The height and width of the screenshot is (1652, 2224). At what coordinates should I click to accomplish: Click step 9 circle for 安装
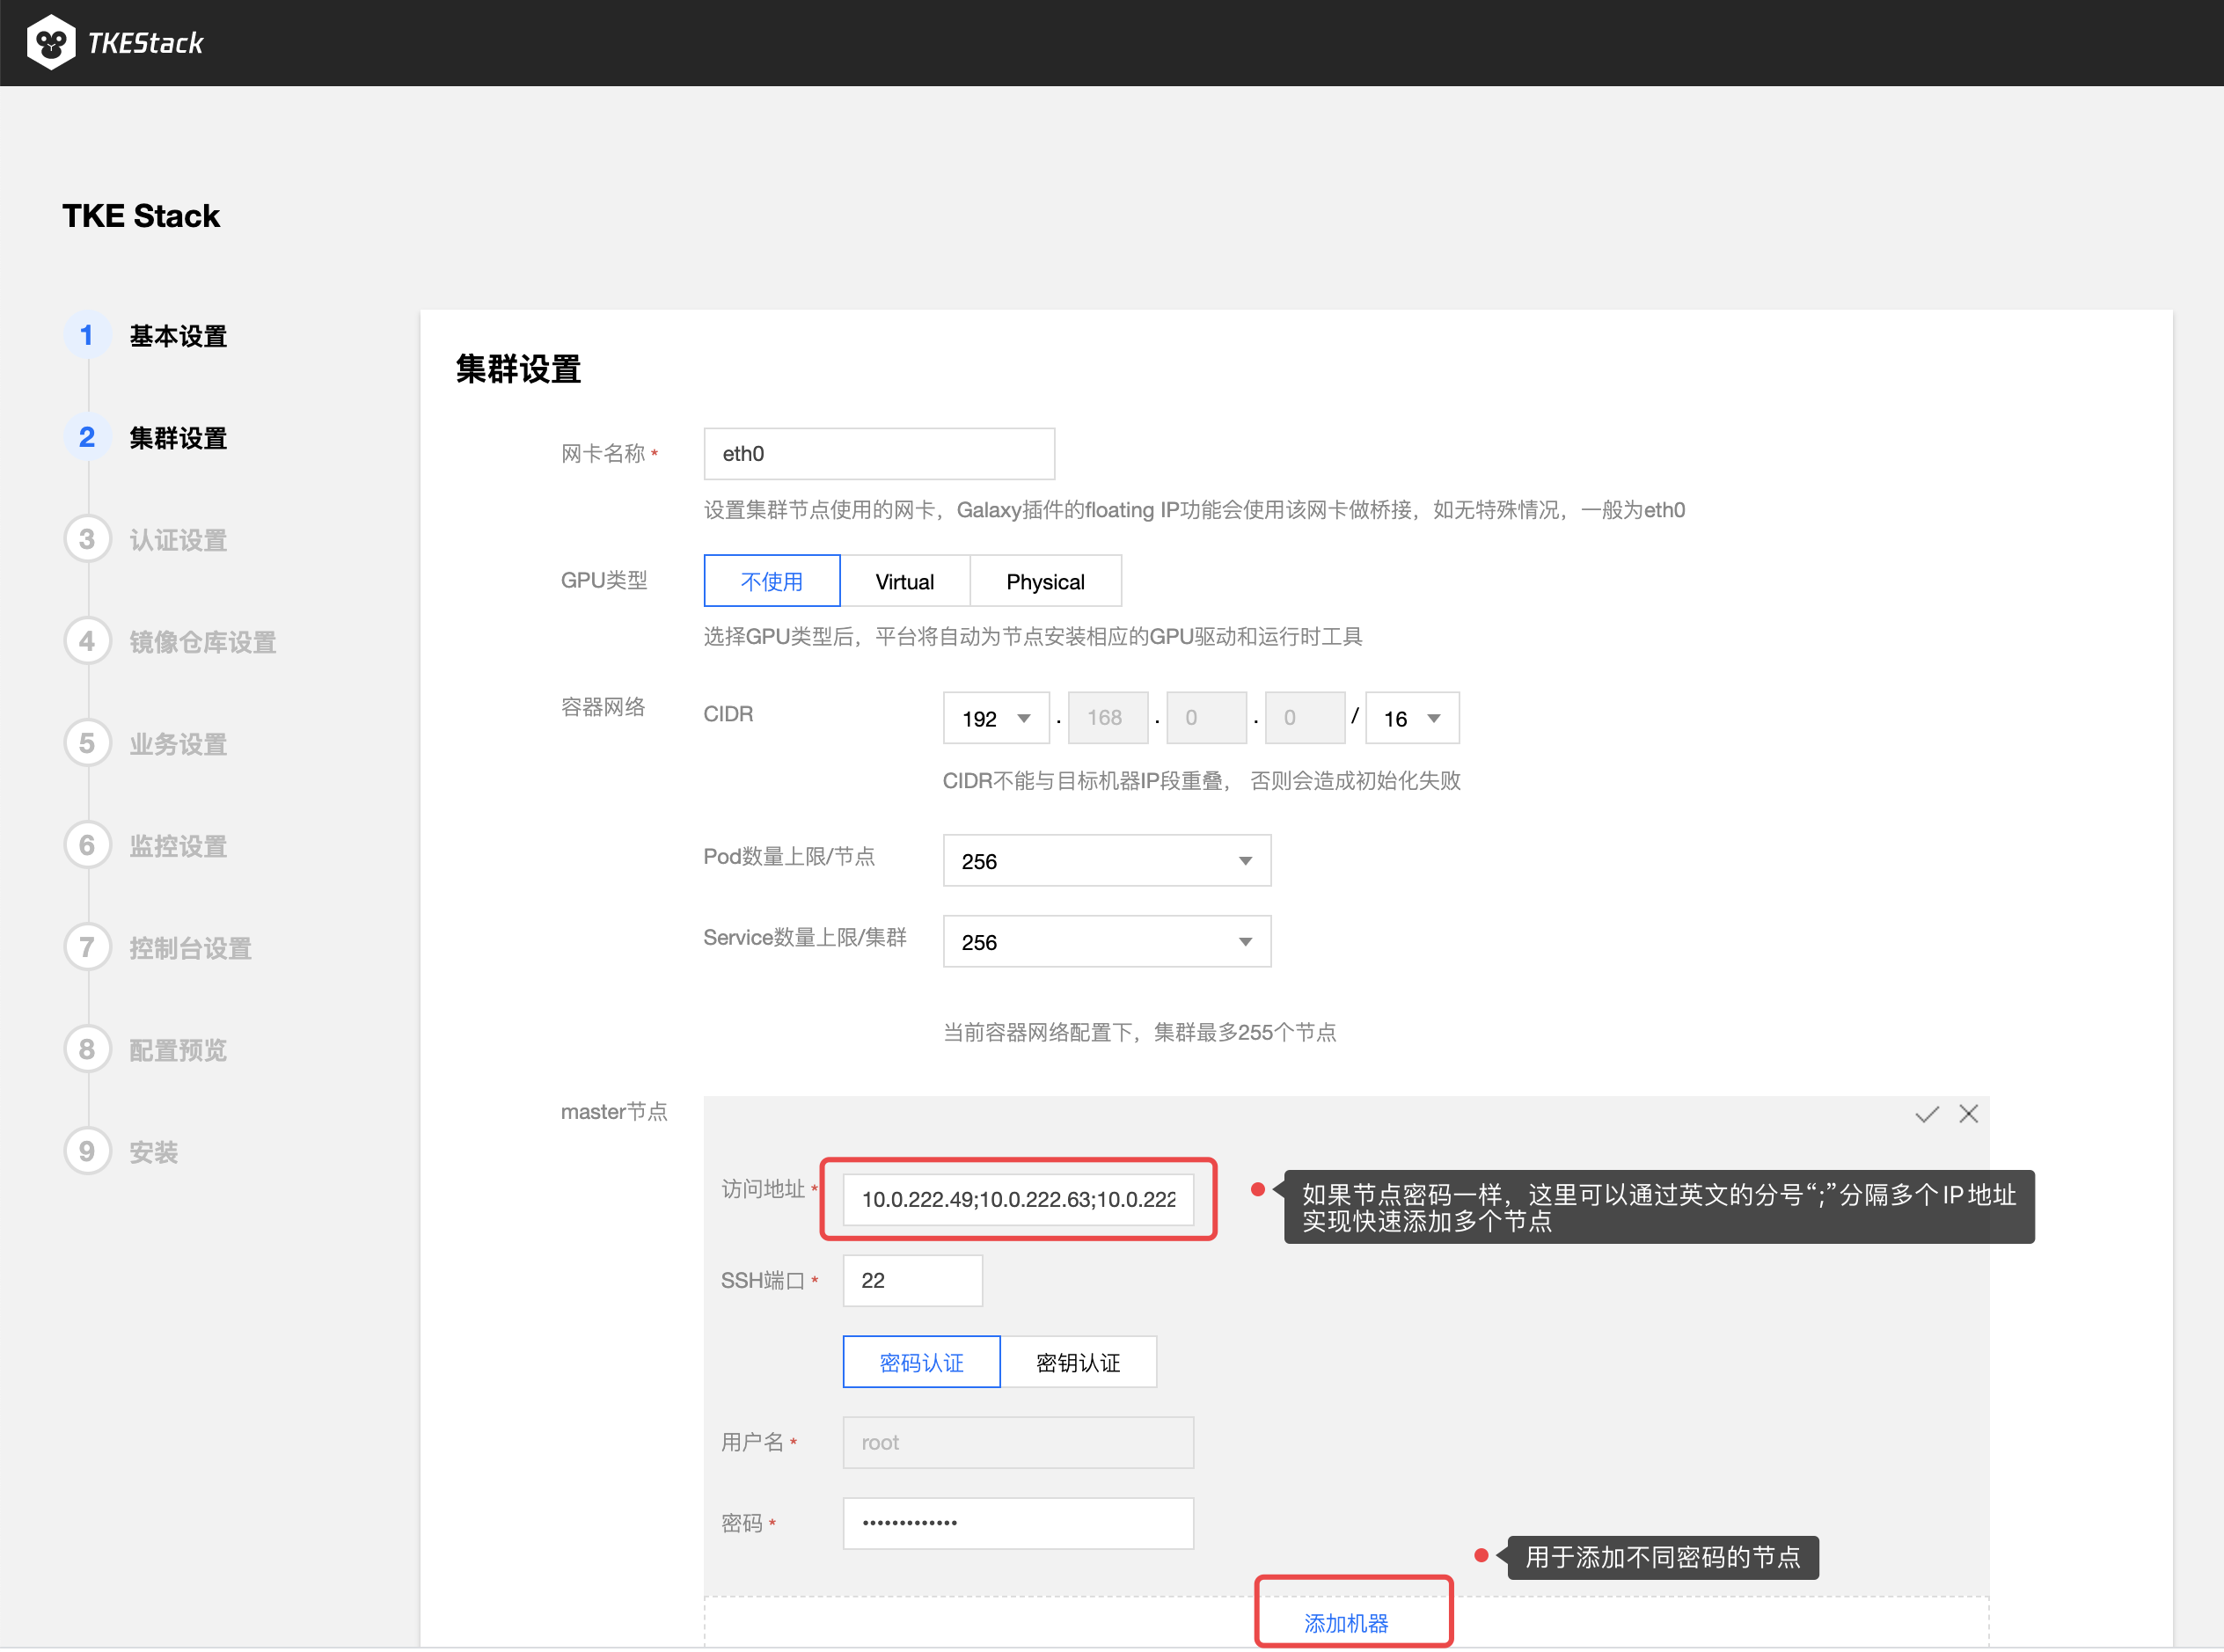(87, 1151)
